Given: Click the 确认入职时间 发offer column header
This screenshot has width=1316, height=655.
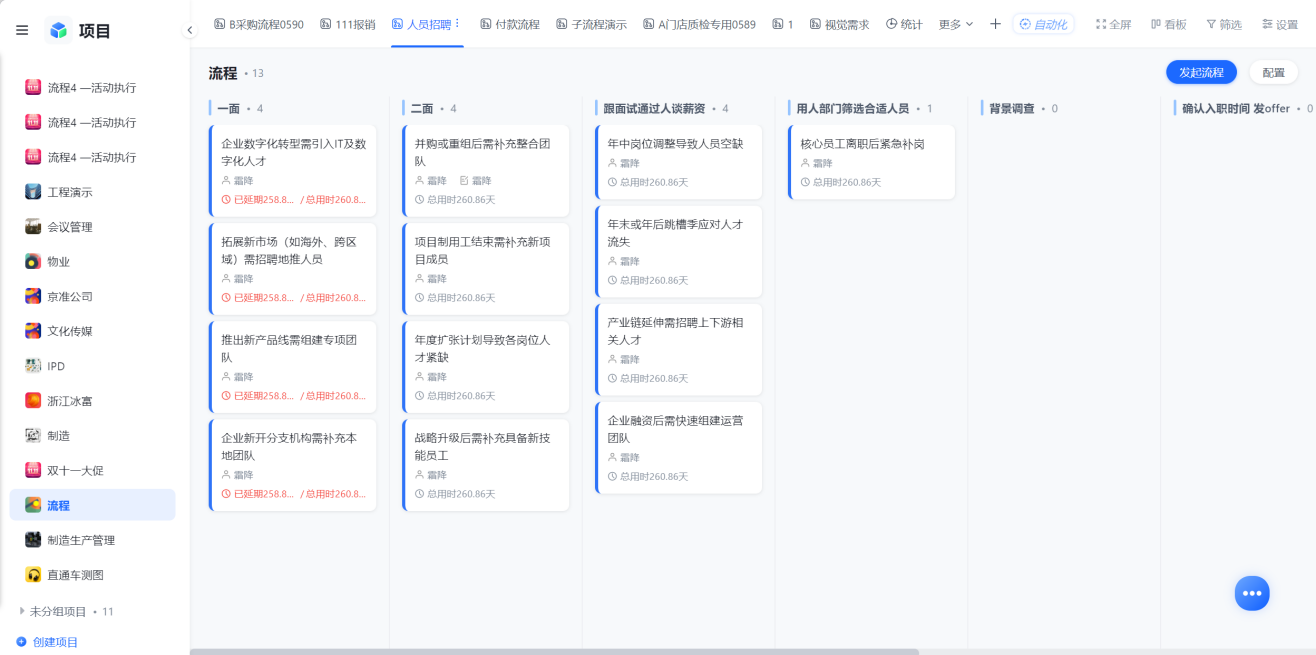Looking at the screenshot, I should click(1236, 108).
